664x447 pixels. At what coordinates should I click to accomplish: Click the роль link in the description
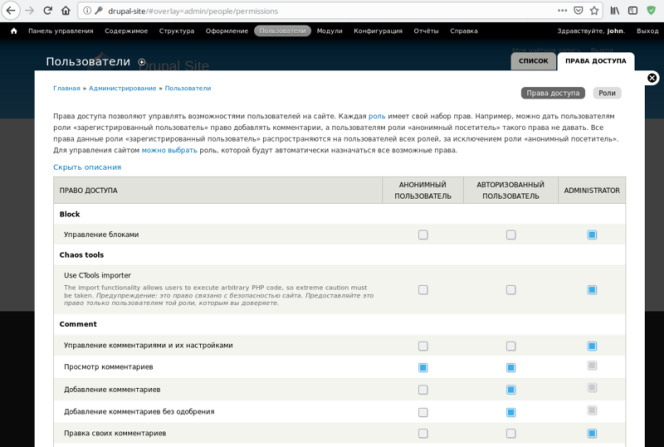pyautogui.click(x=376, y=116)
